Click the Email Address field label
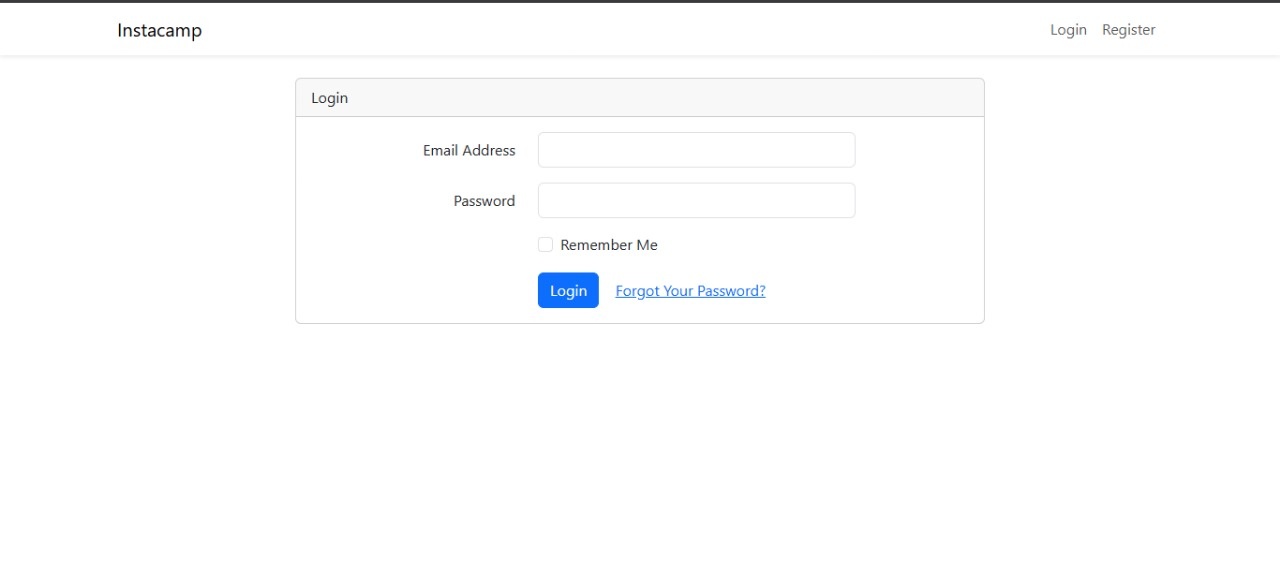Viewport: 1280px width, 573px height. coord(469,150)
